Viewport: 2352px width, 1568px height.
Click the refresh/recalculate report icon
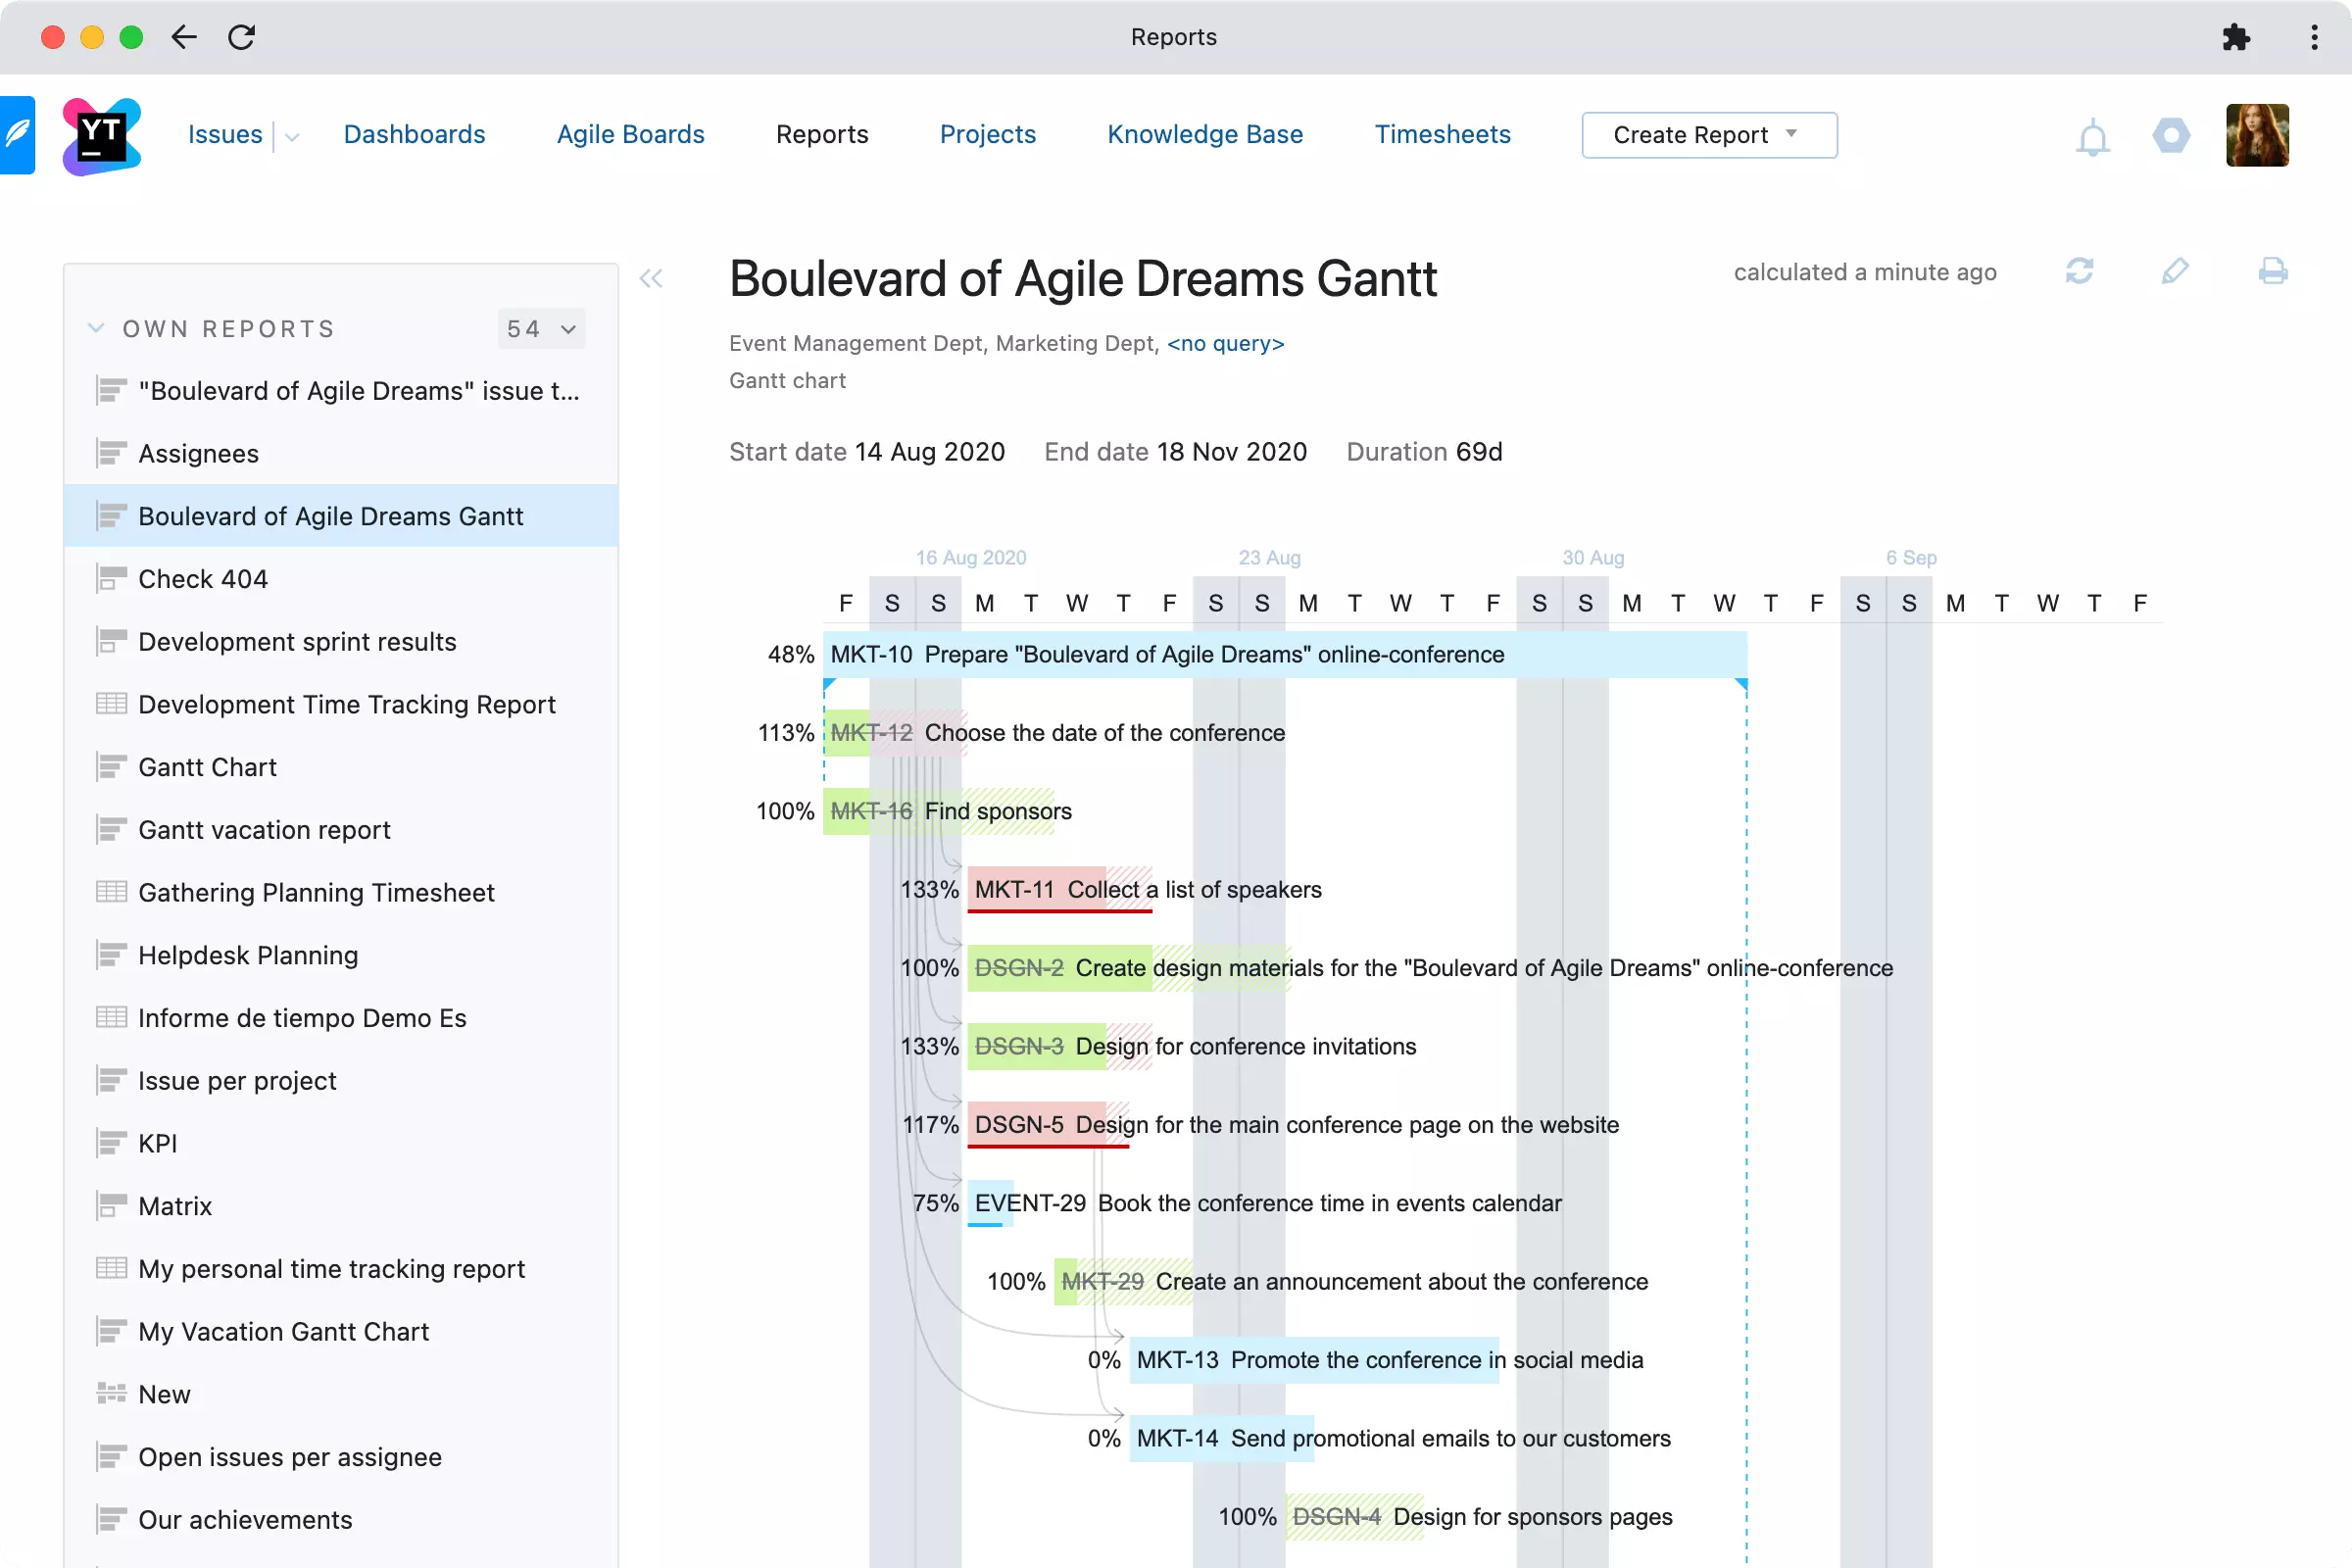tap(2081, 273)
